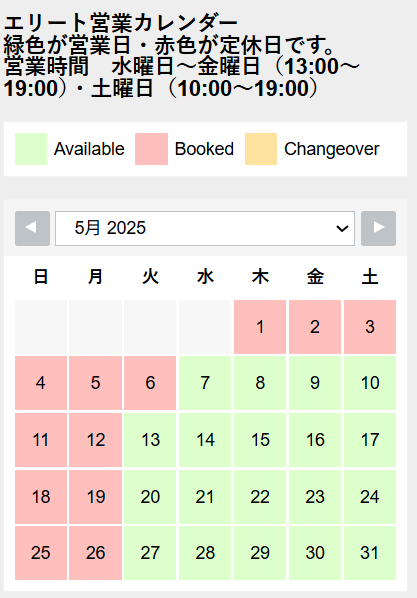Select May 28 Wednesday cell
This screenshot has width=417, height=598.
[x=205, y=553]
